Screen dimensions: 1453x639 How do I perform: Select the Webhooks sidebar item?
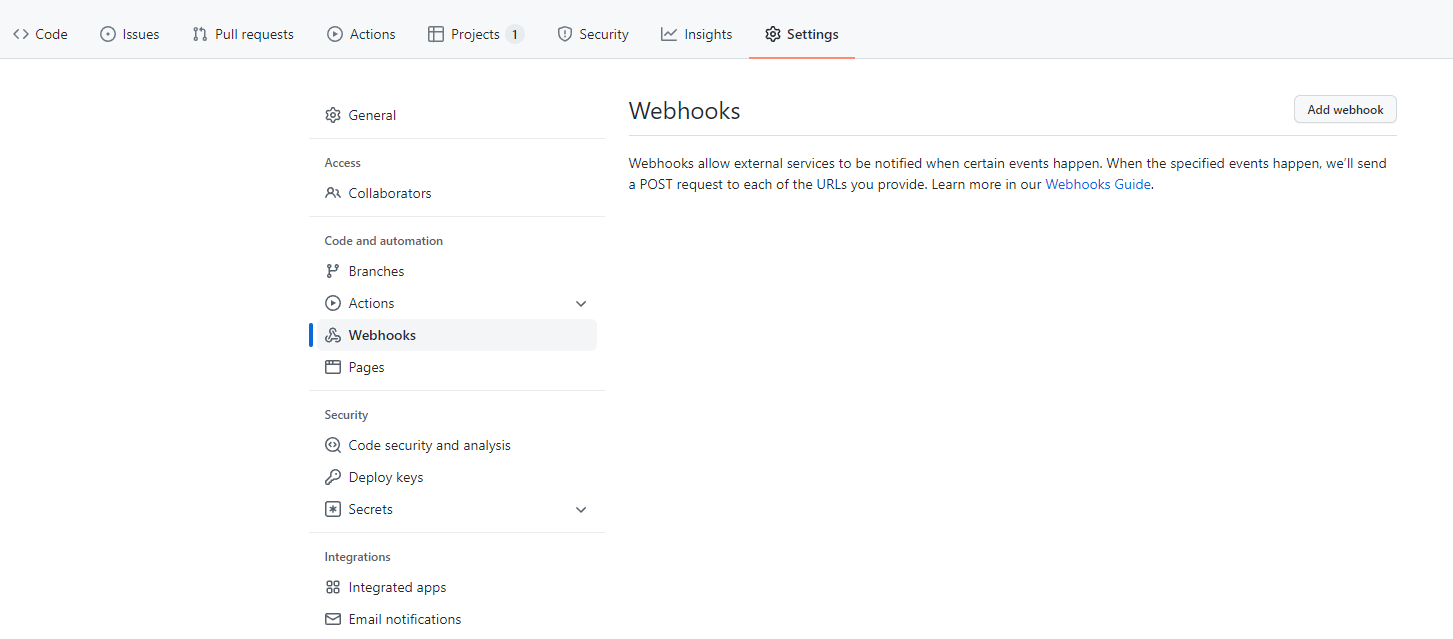(456, 335)
